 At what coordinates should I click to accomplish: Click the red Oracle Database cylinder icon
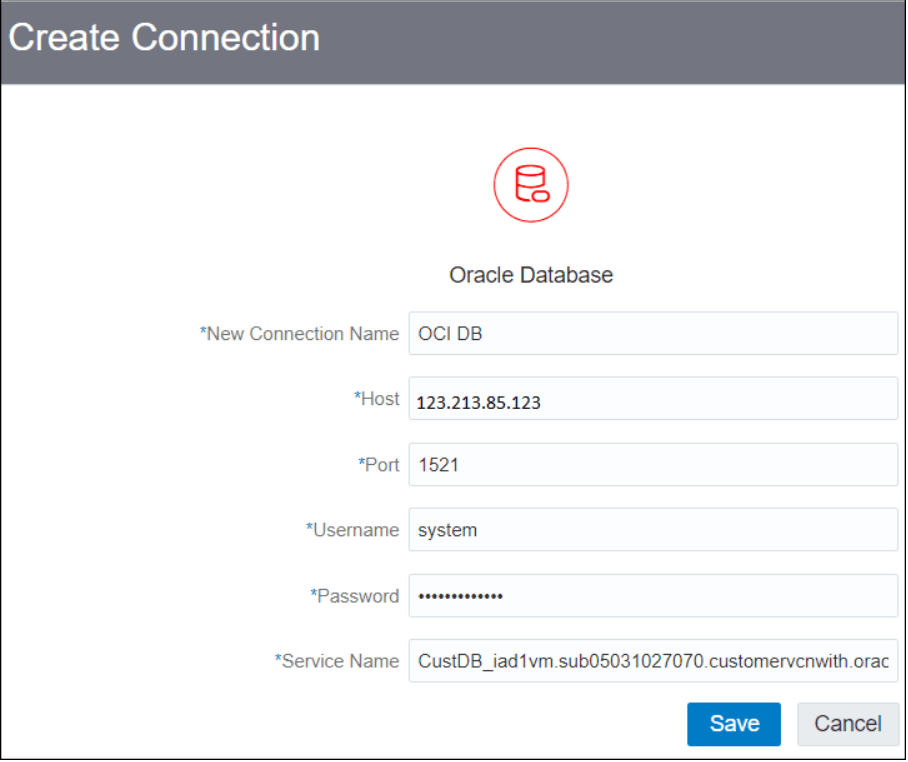click(x=531, y=185)
